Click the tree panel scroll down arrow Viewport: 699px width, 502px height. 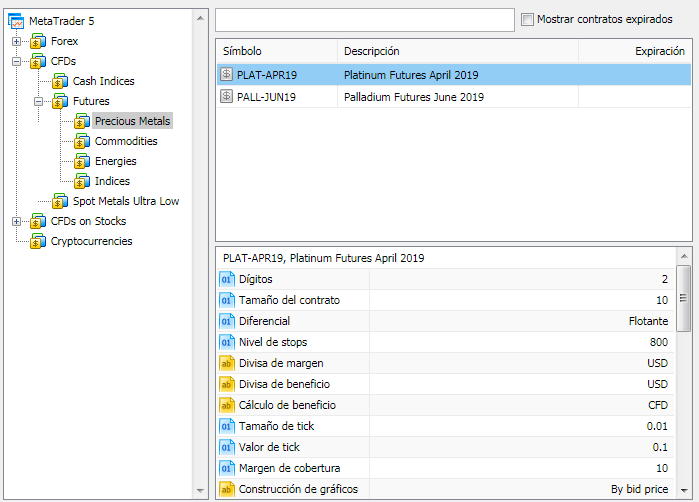click(x=200, y=490)
